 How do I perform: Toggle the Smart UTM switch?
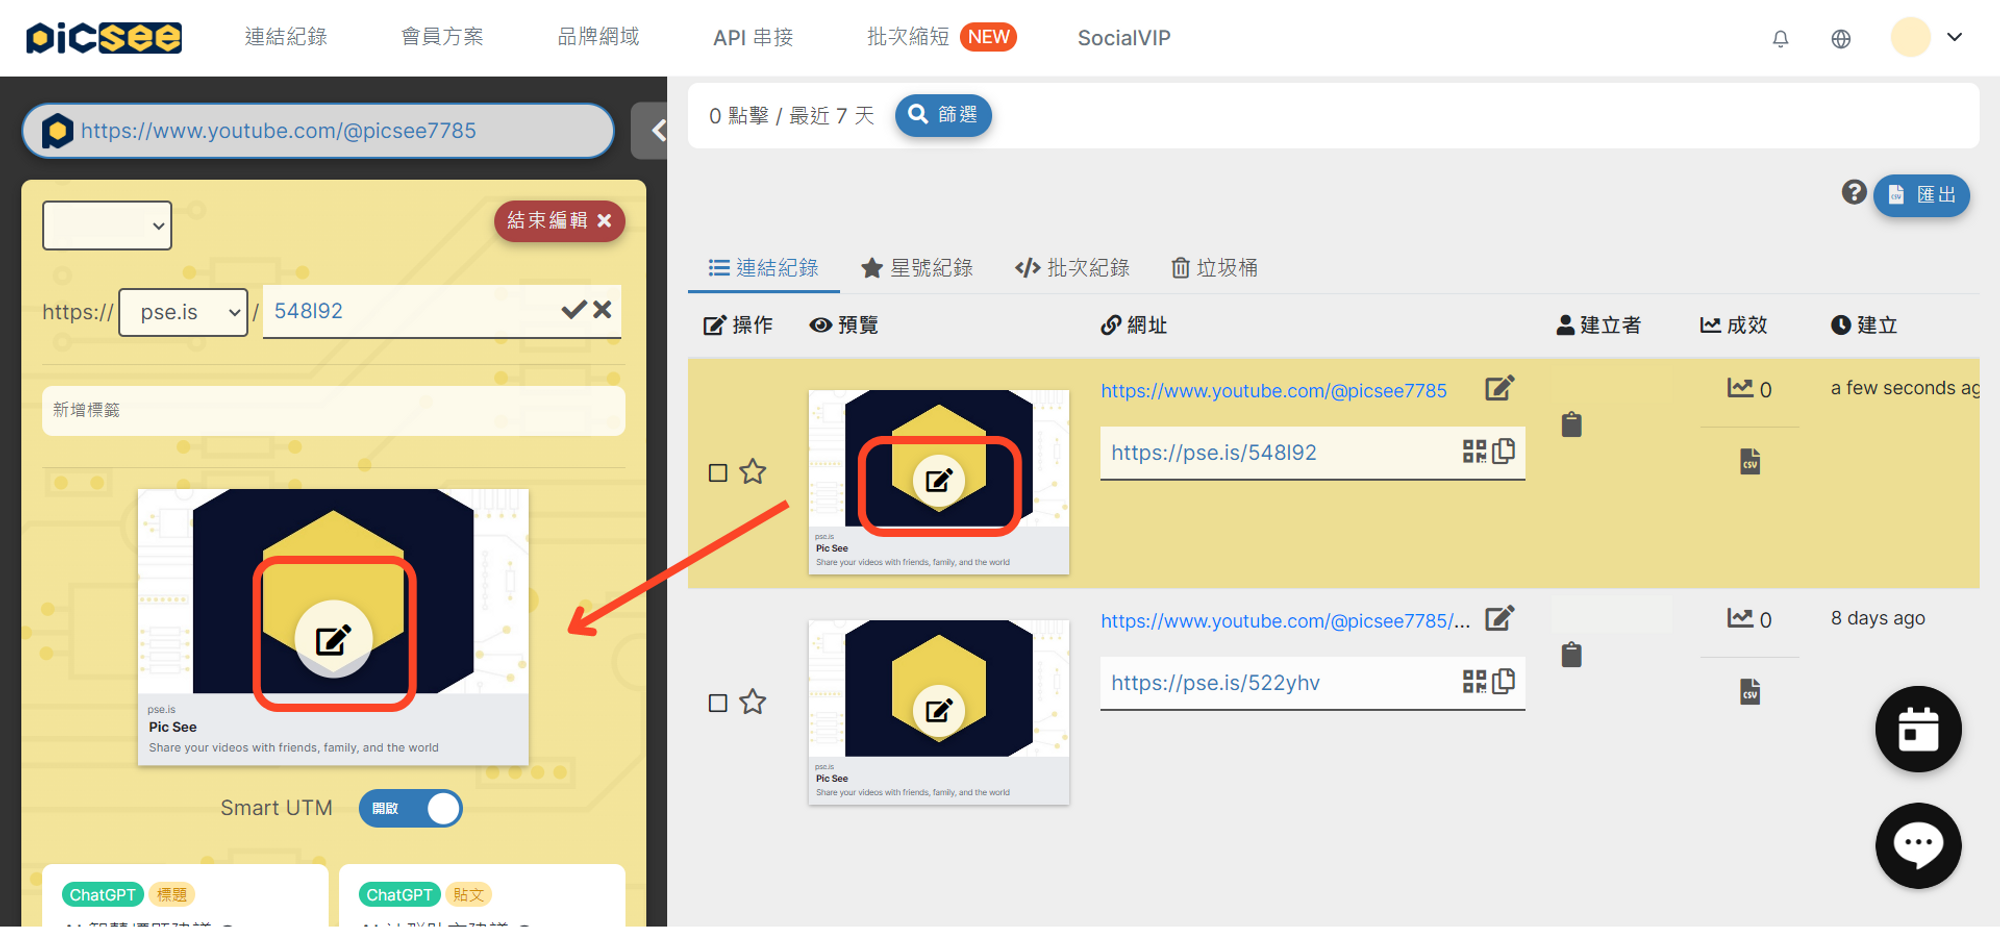tap(411, 808)
